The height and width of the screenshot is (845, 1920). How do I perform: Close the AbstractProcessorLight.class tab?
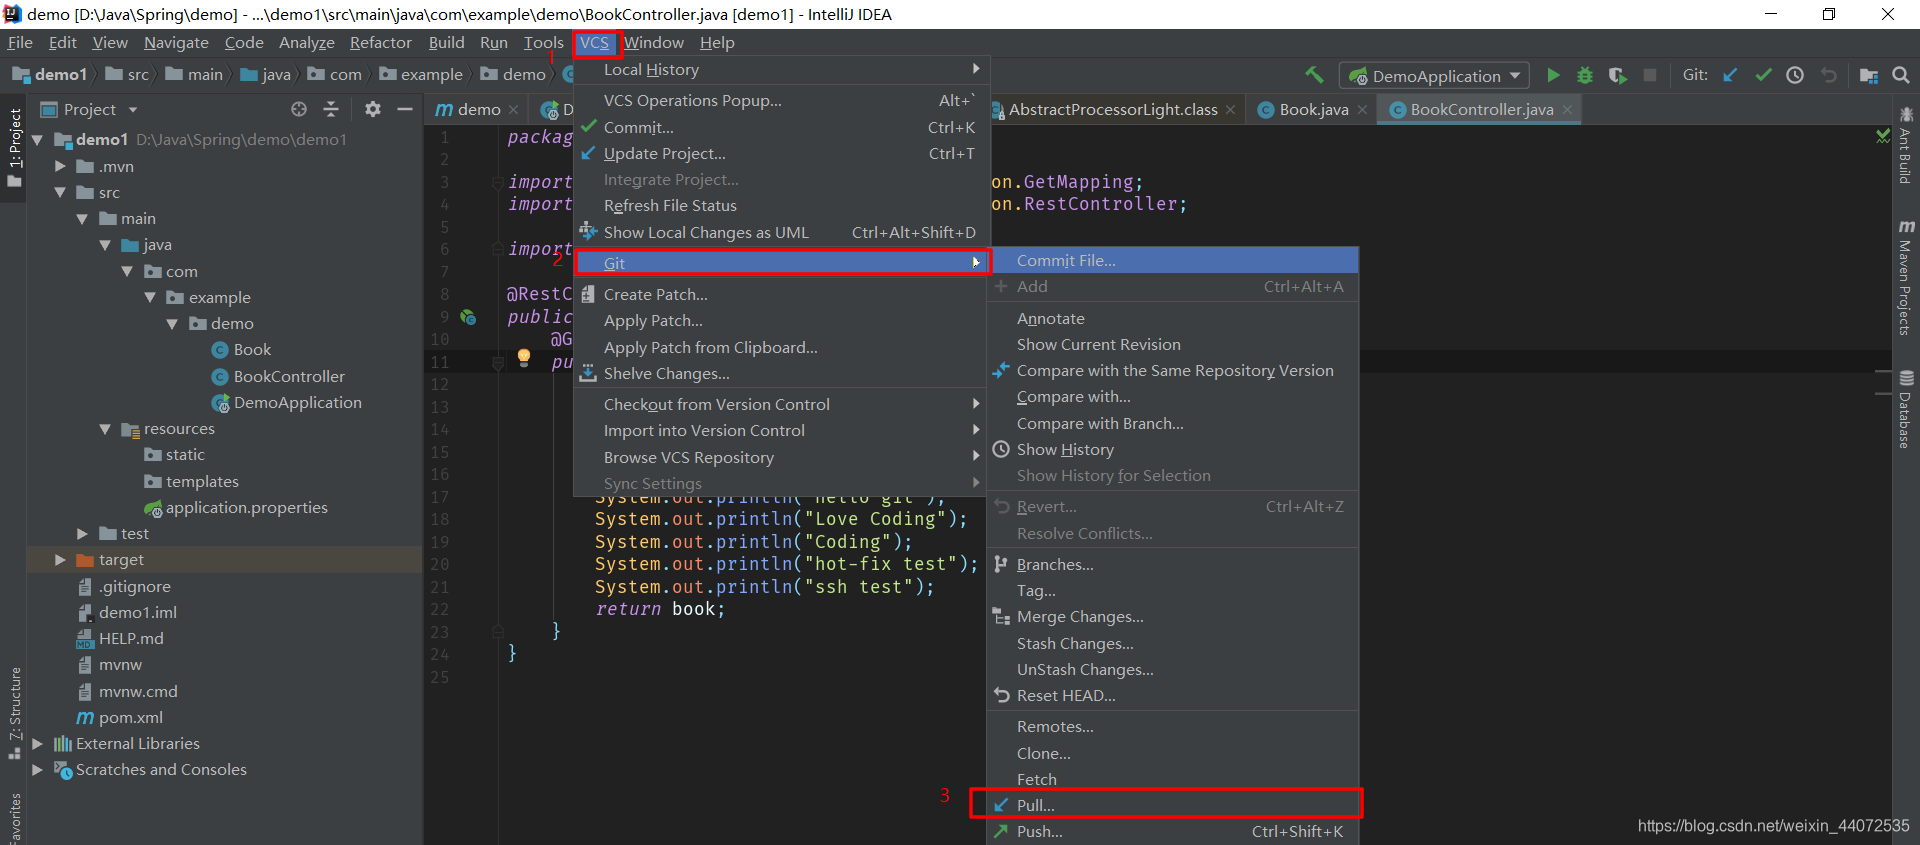click(1230, 110)
